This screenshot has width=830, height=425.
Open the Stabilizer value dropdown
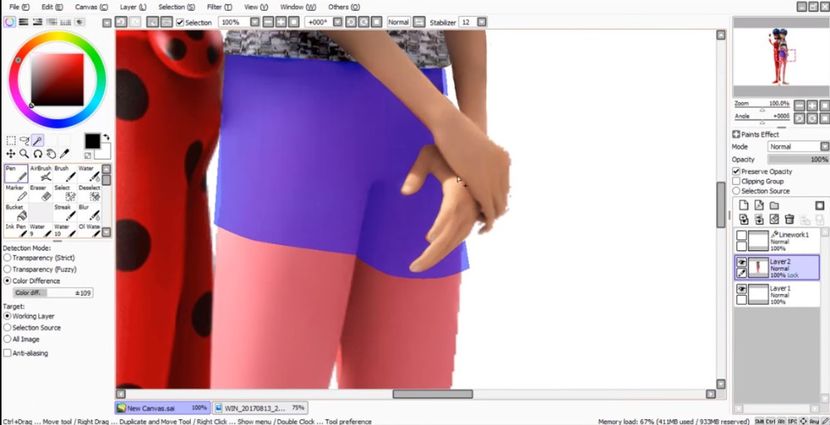click(x=482, y=22)
